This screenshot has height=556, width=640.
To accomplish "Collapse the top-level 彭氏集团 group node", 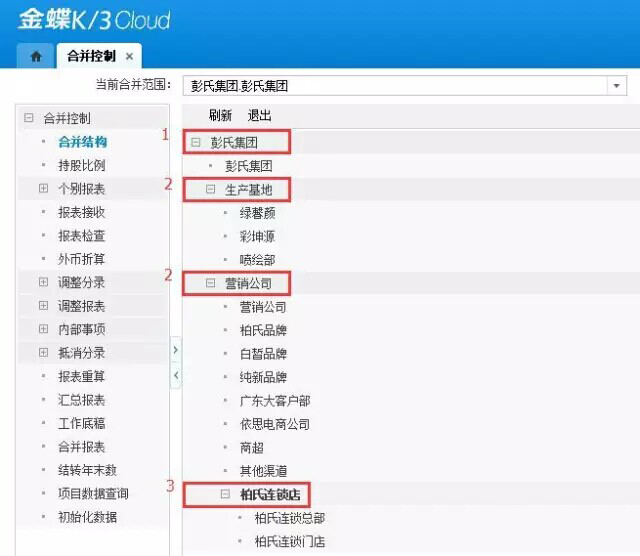I will pyautogui.click(x=196, y=142).
